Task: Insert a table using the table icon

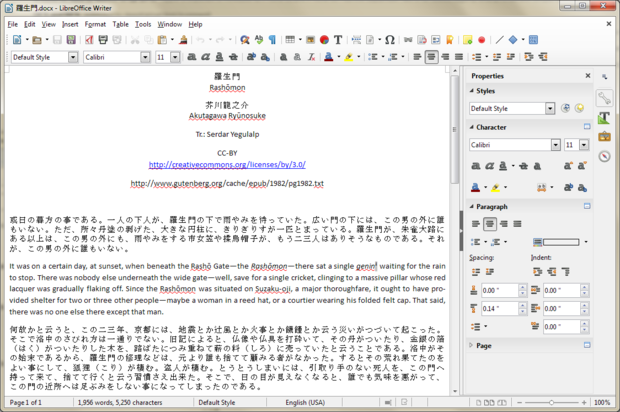Action: [290, 40]
